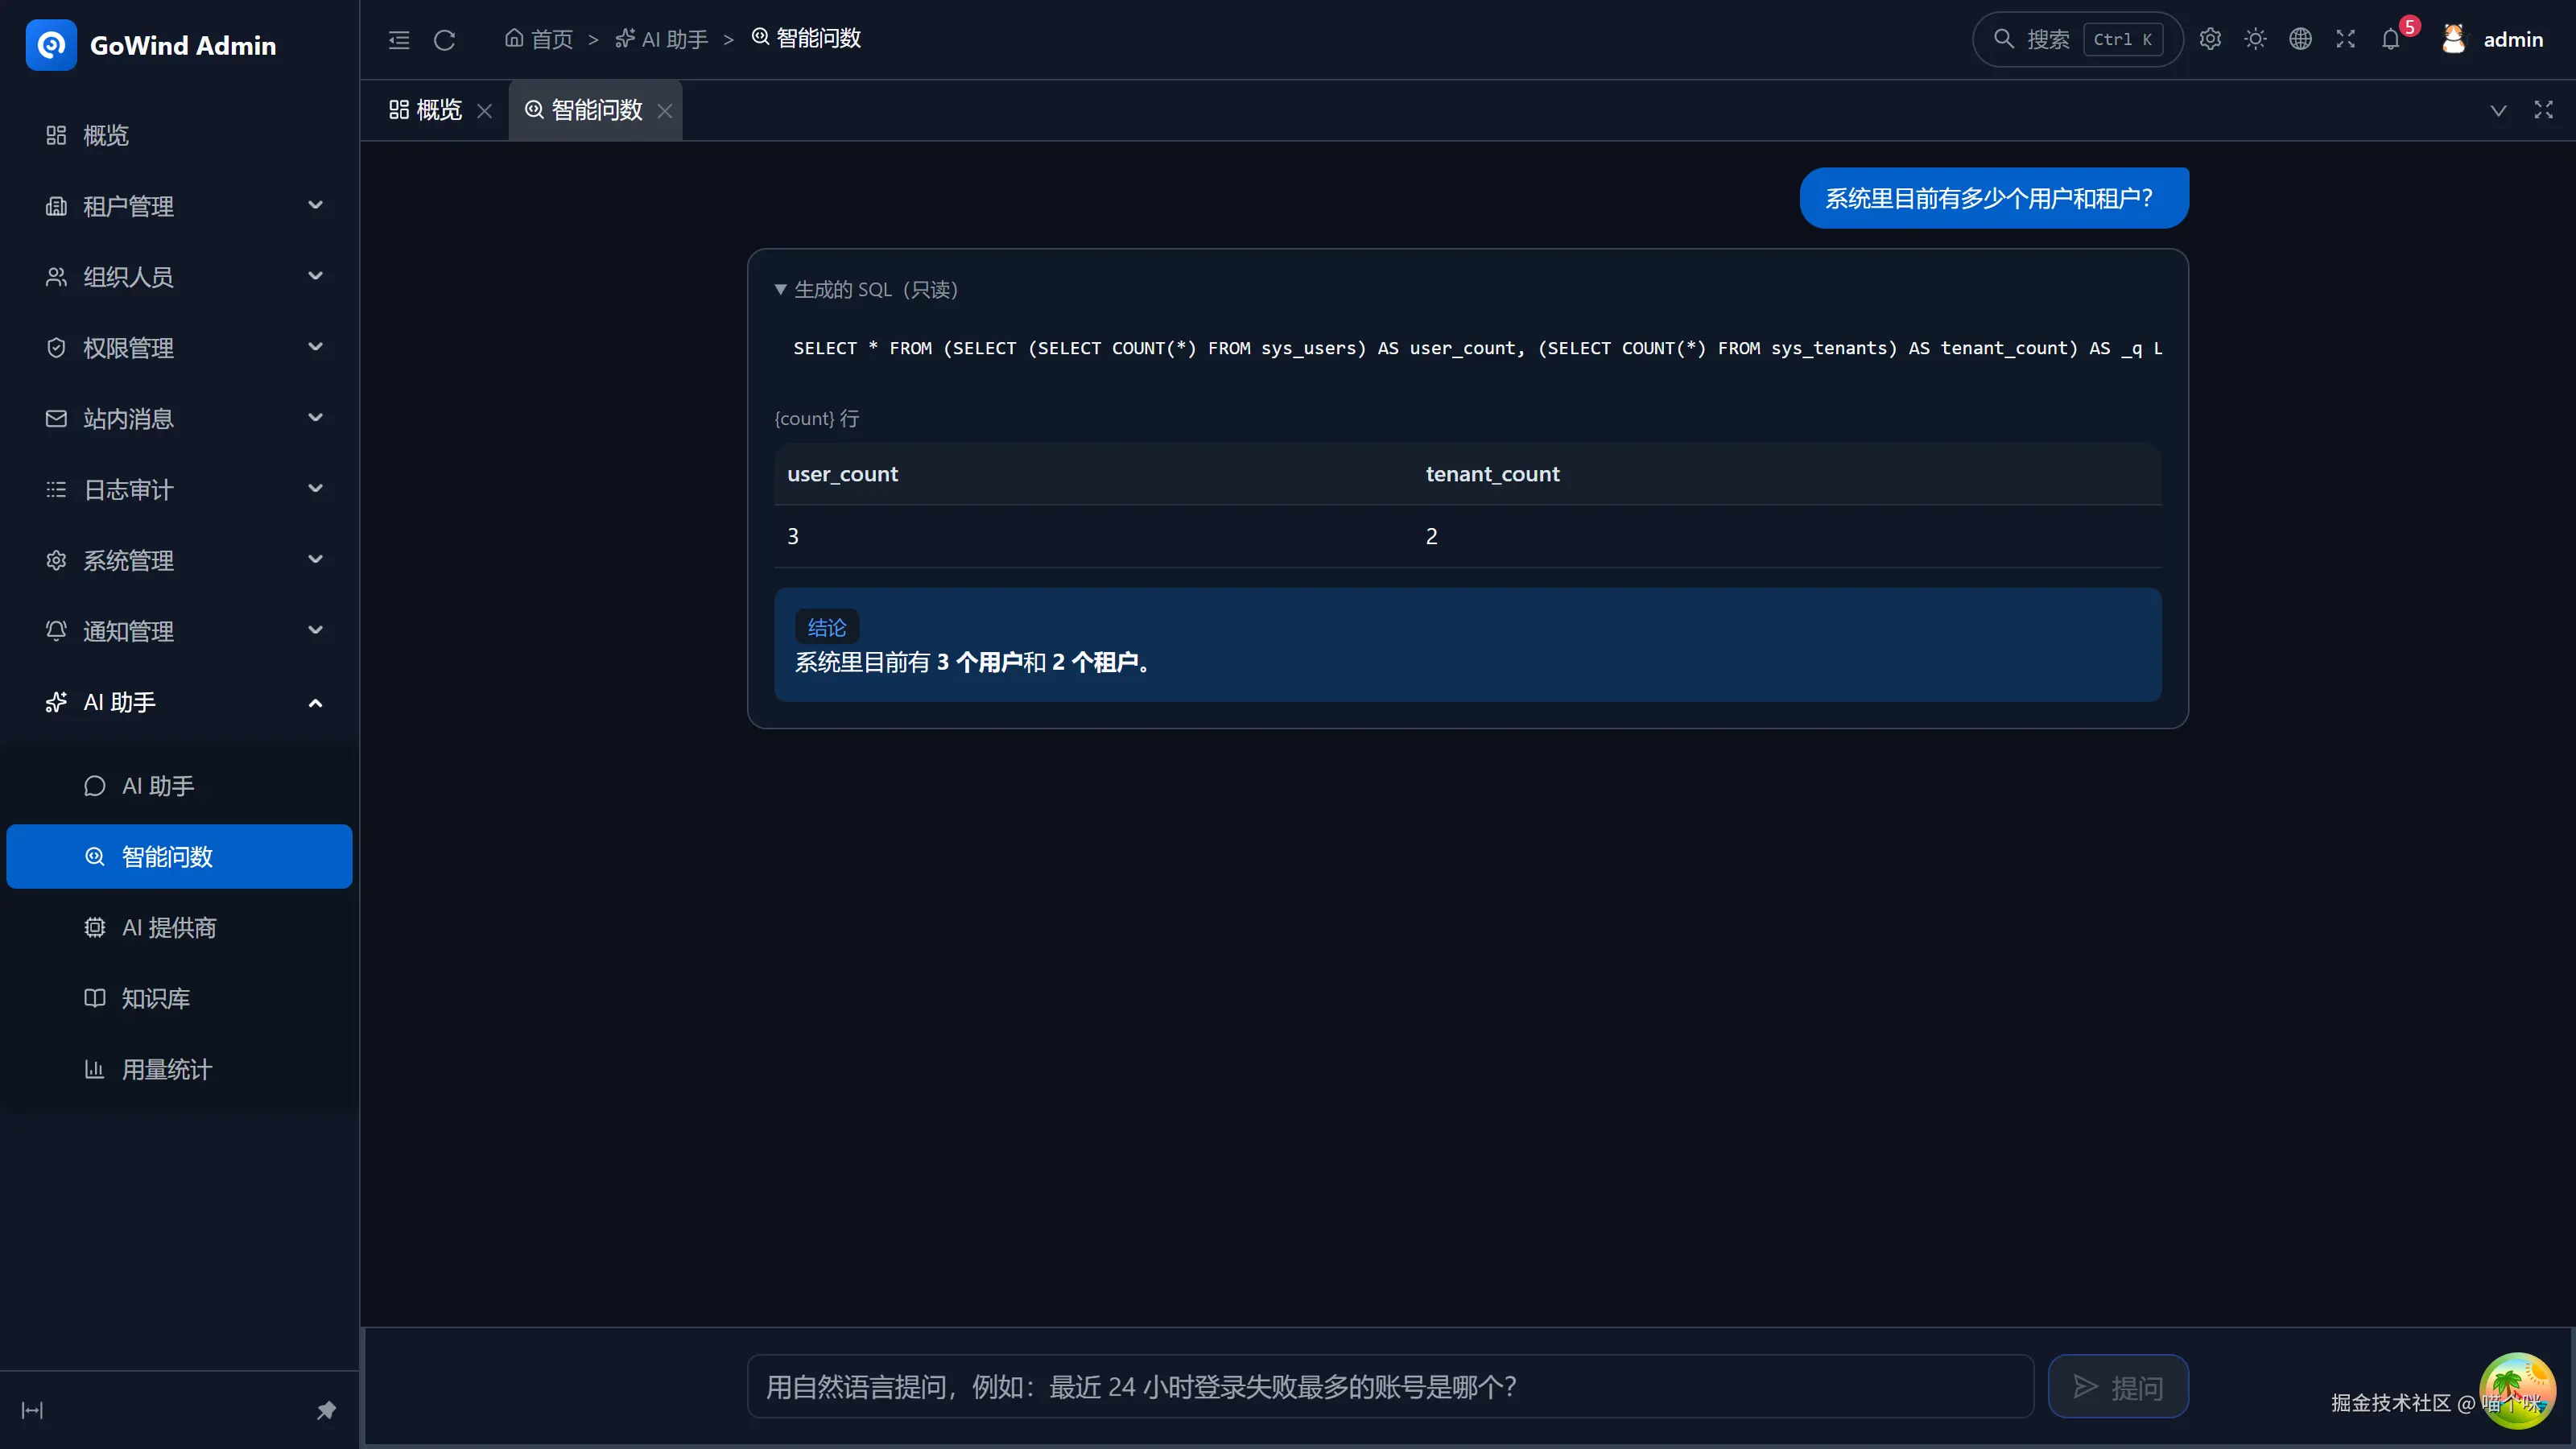Screen dimensions: 2576x1449
Task: Click the user question bubble 系统里目前有多少个用户和租户
Action: click(1993, 198)
